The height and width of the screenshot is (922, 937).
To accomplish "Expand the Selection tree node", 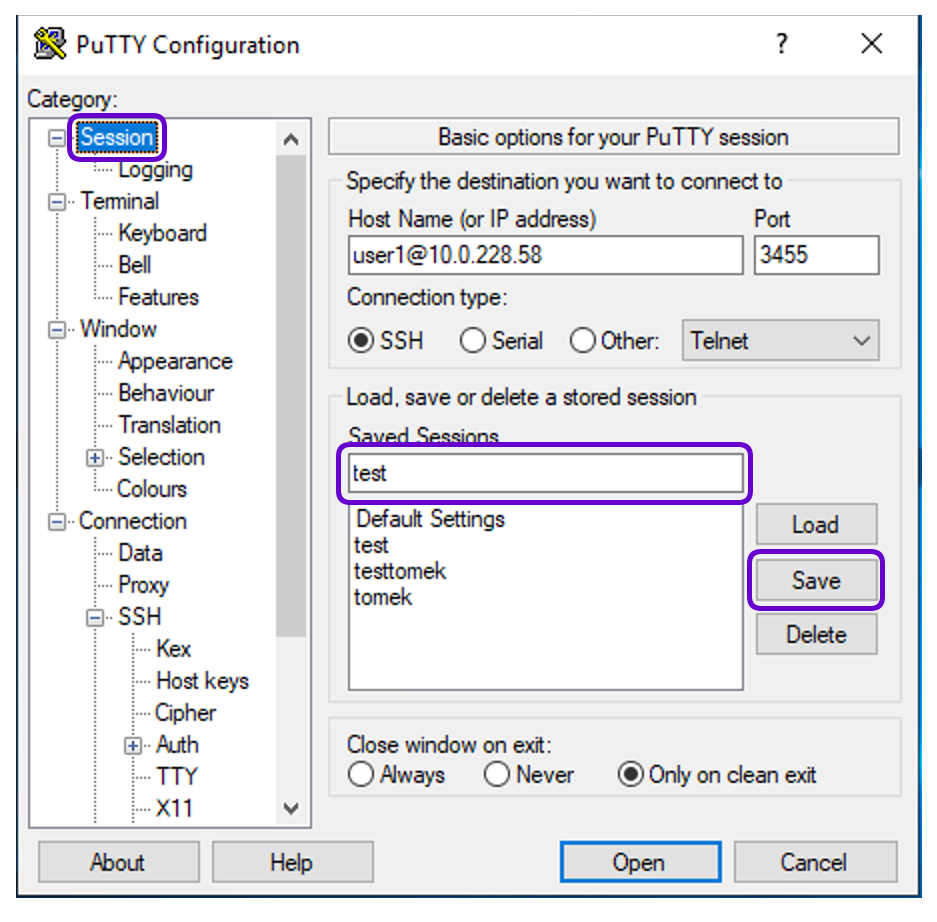I will (96, 458).
